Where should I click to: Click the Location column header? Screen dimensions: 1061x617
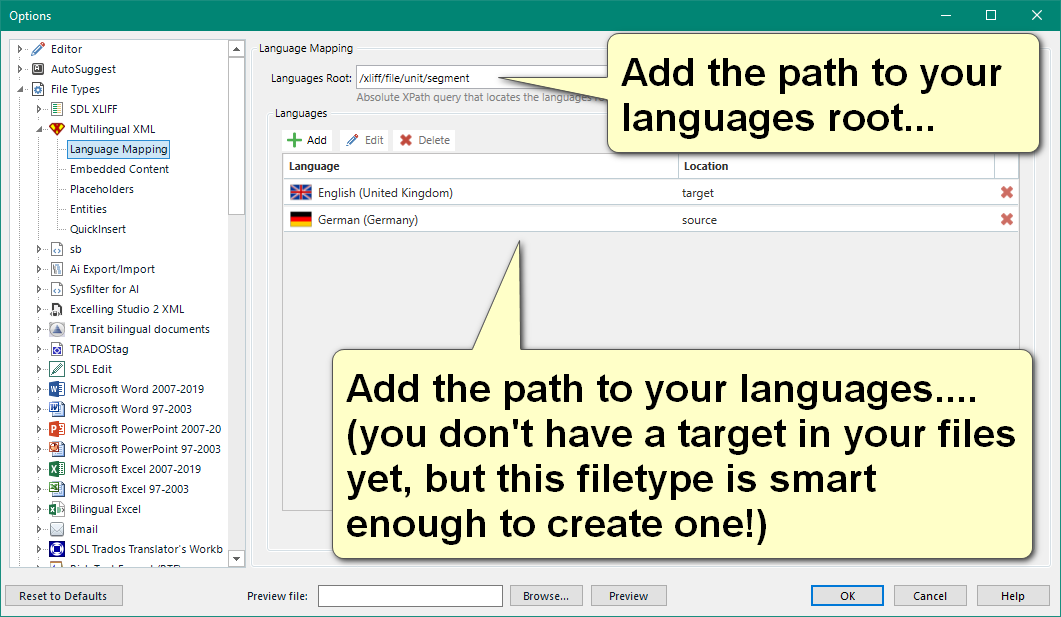(836, 166)
